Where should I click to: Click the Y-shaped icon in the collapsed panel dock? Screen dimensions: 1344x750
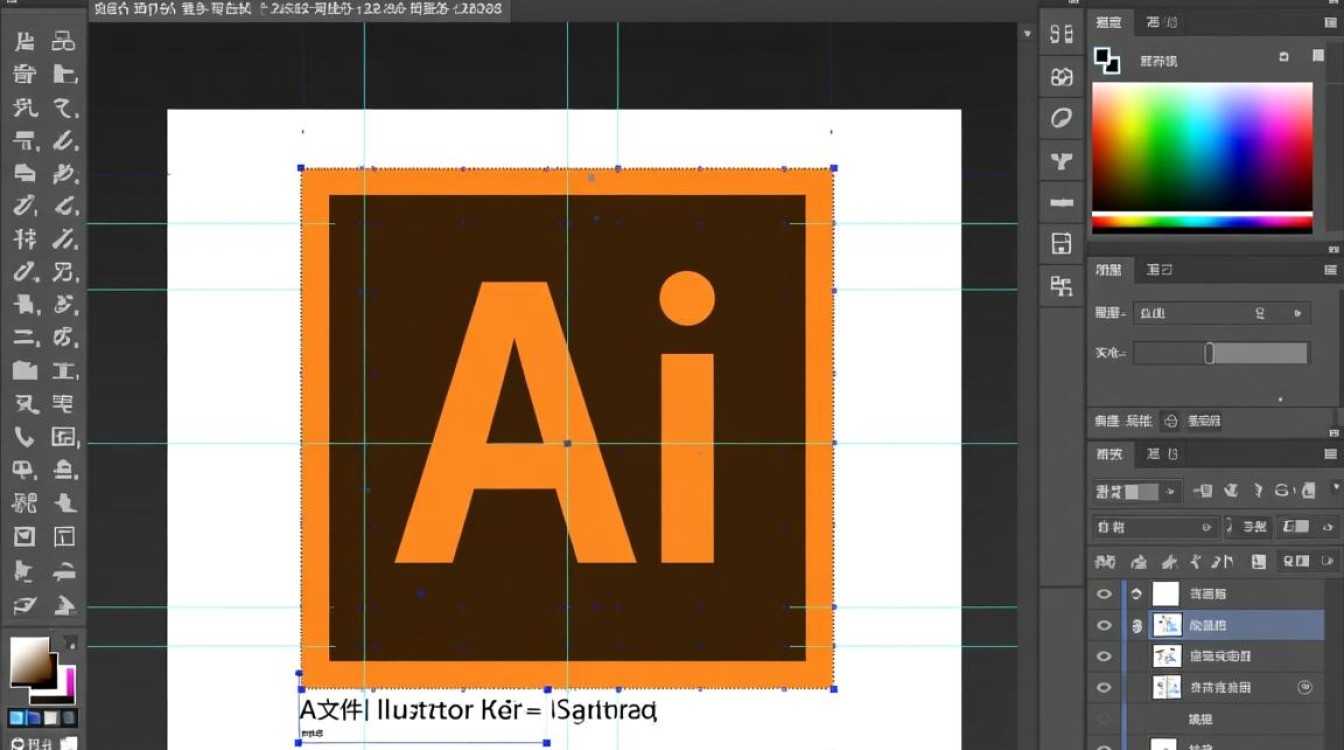(x=1061, y=161)
